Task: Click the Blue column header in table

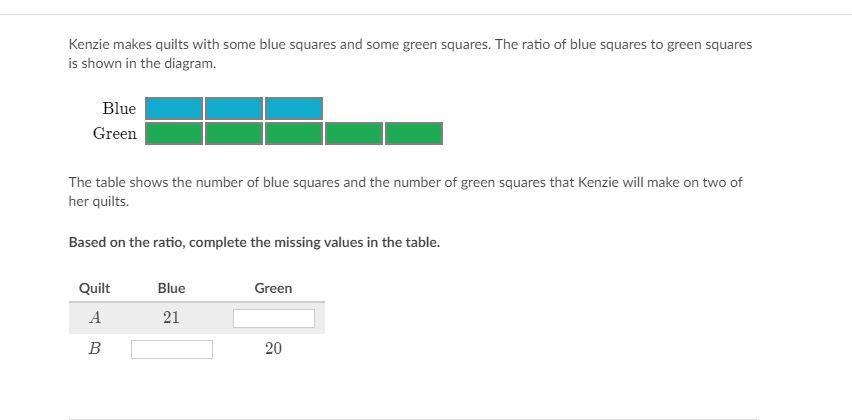Action: coord(171,288)
